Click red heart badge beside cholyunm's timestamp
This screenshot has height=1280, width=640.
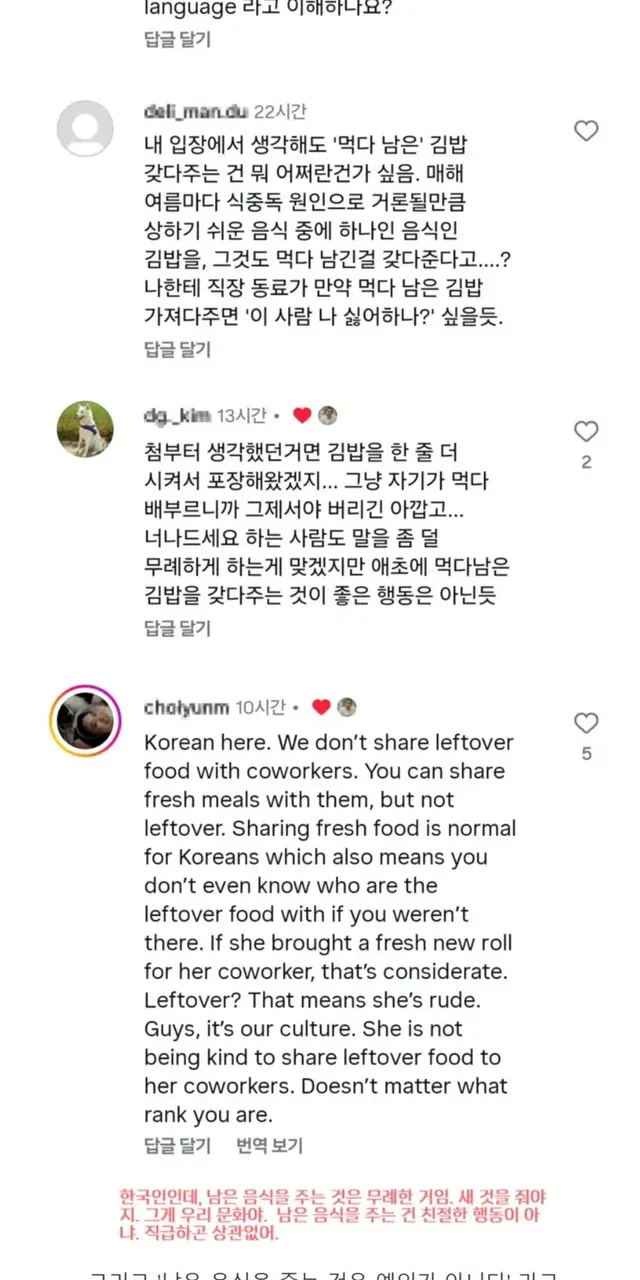321,707
